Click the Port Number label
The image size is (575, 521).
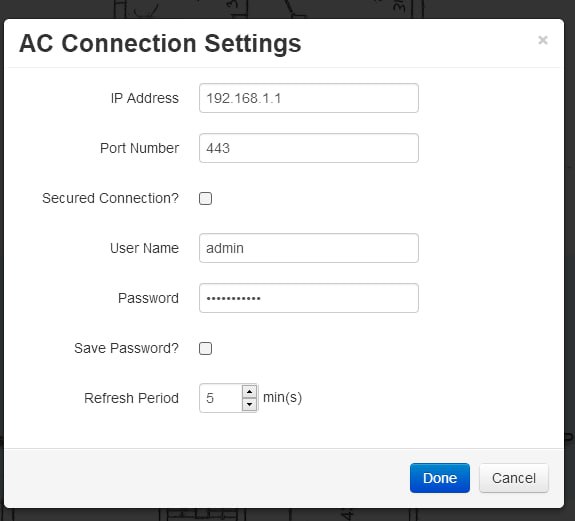pos(139,148)
